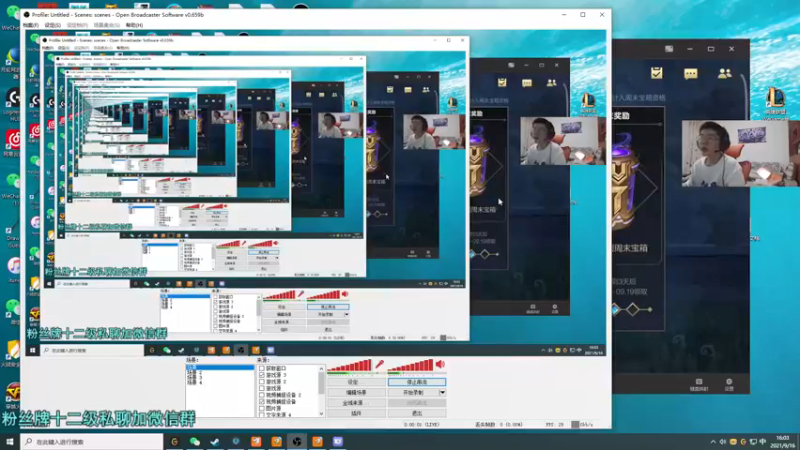The height and width of the screenshot is (450, 800).
Task: Open the 文件(F) menu in OBS
Action: pyautogui.click(x=31, y=25)
